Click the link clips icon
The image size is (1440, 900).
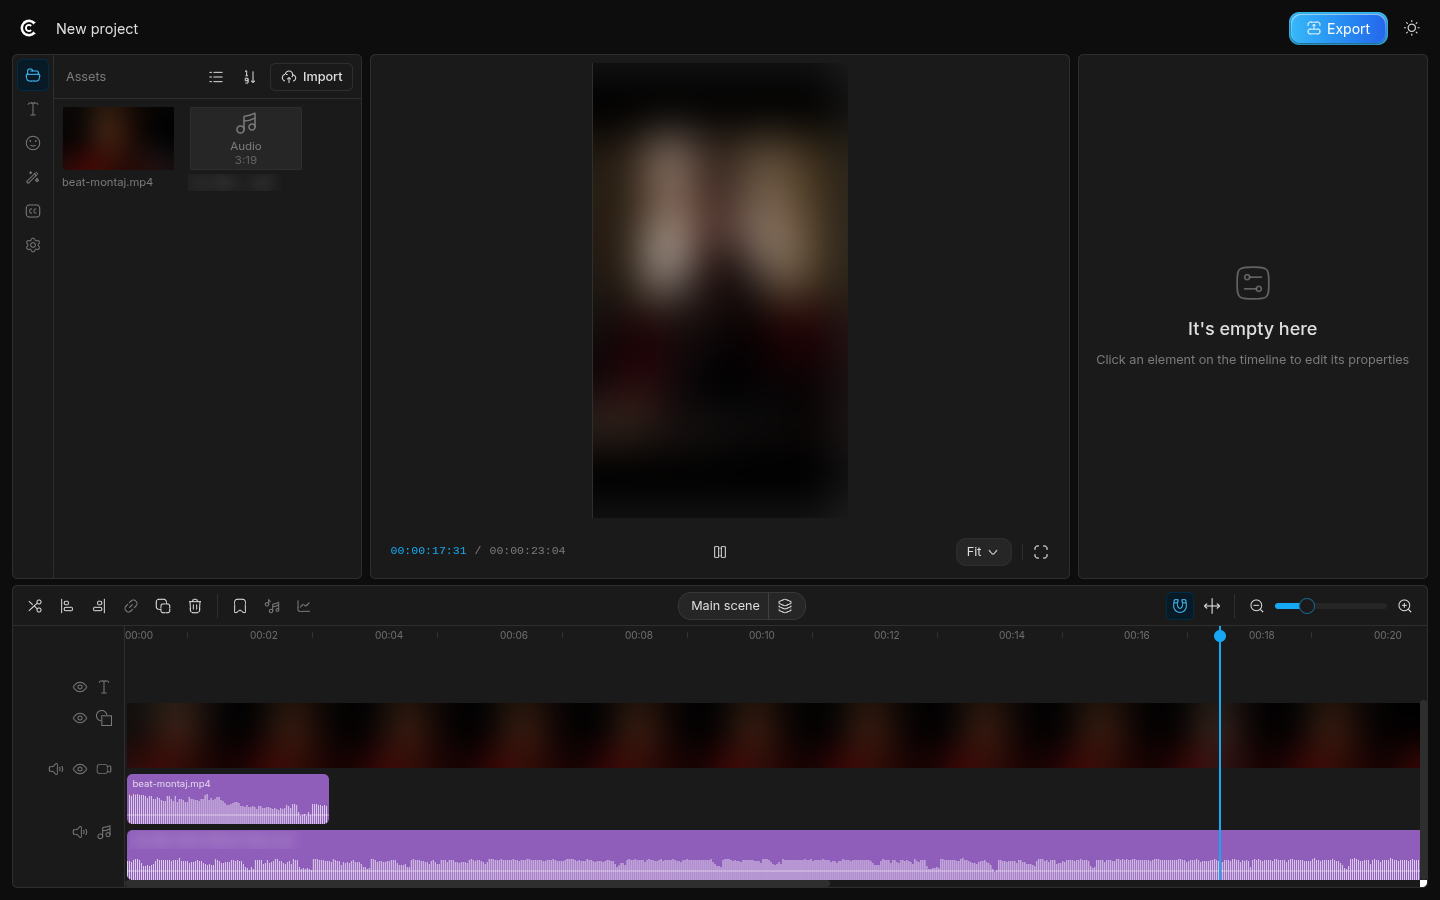[131, 606]
